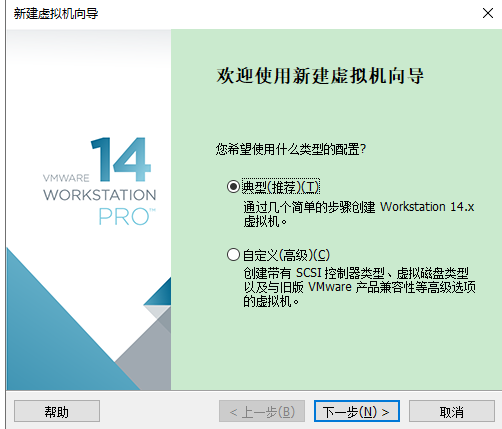Click the 下一步(N) > button
Screen dimensions: 502x429
click(x=357, y=412)
